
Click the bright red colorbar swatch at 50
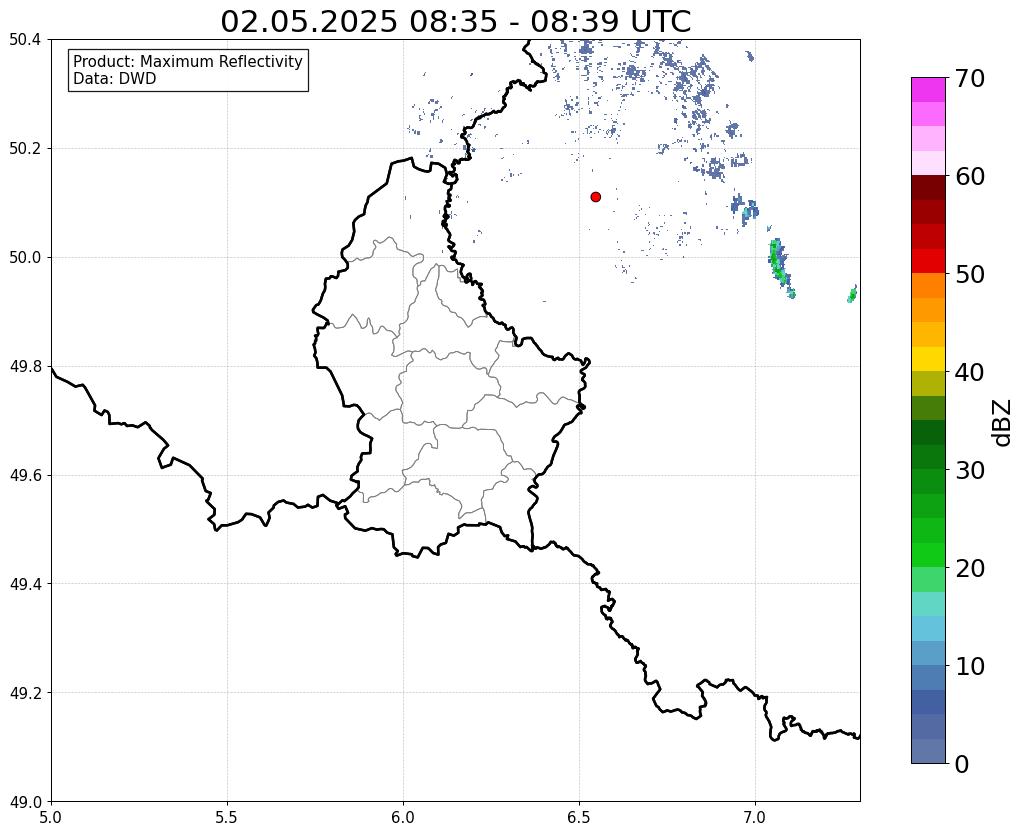928,261
